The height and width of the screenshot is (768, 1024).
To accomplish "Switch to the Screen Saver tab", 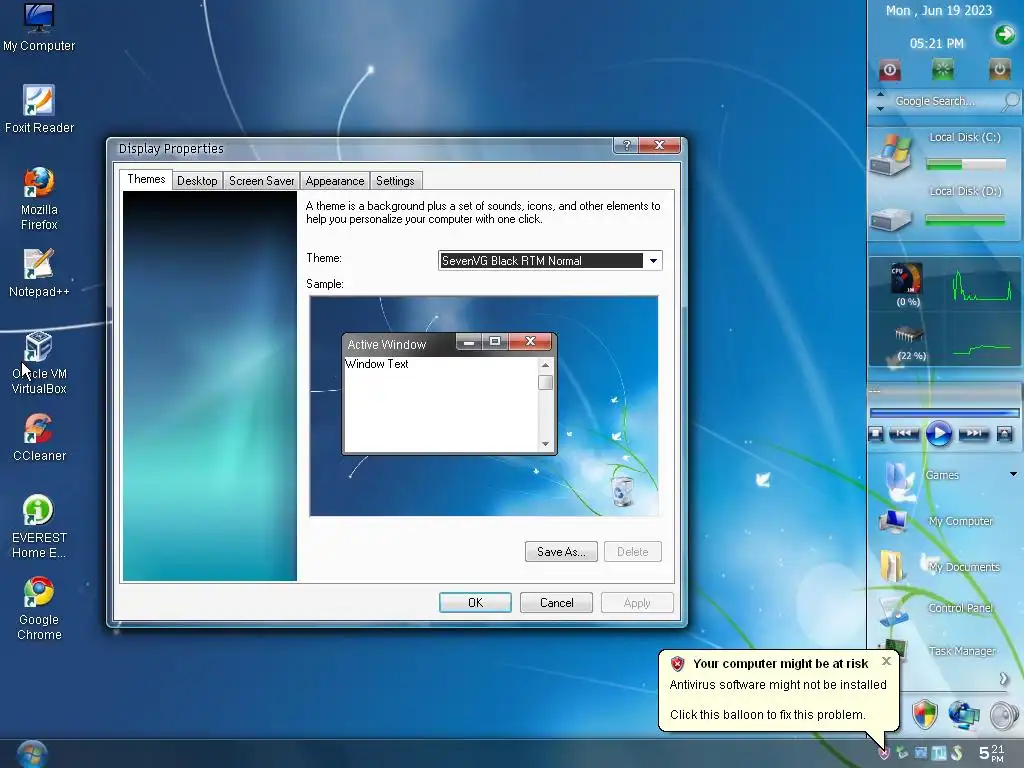I will tap(261, 181).
